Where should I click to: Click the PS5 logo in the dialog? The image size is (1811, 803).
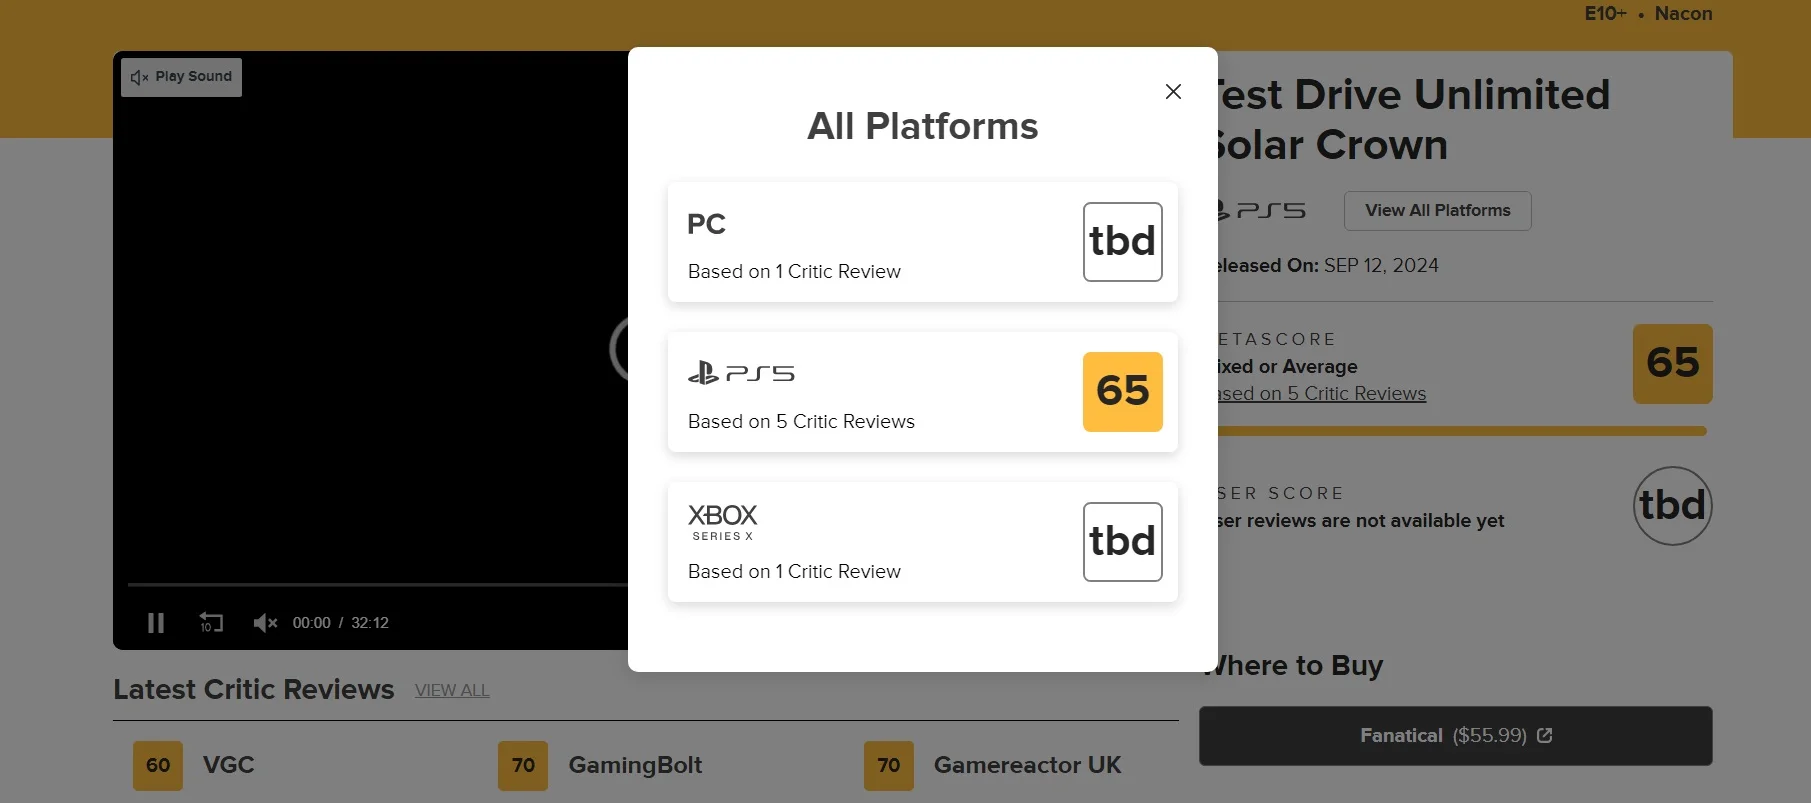[741, 373]
